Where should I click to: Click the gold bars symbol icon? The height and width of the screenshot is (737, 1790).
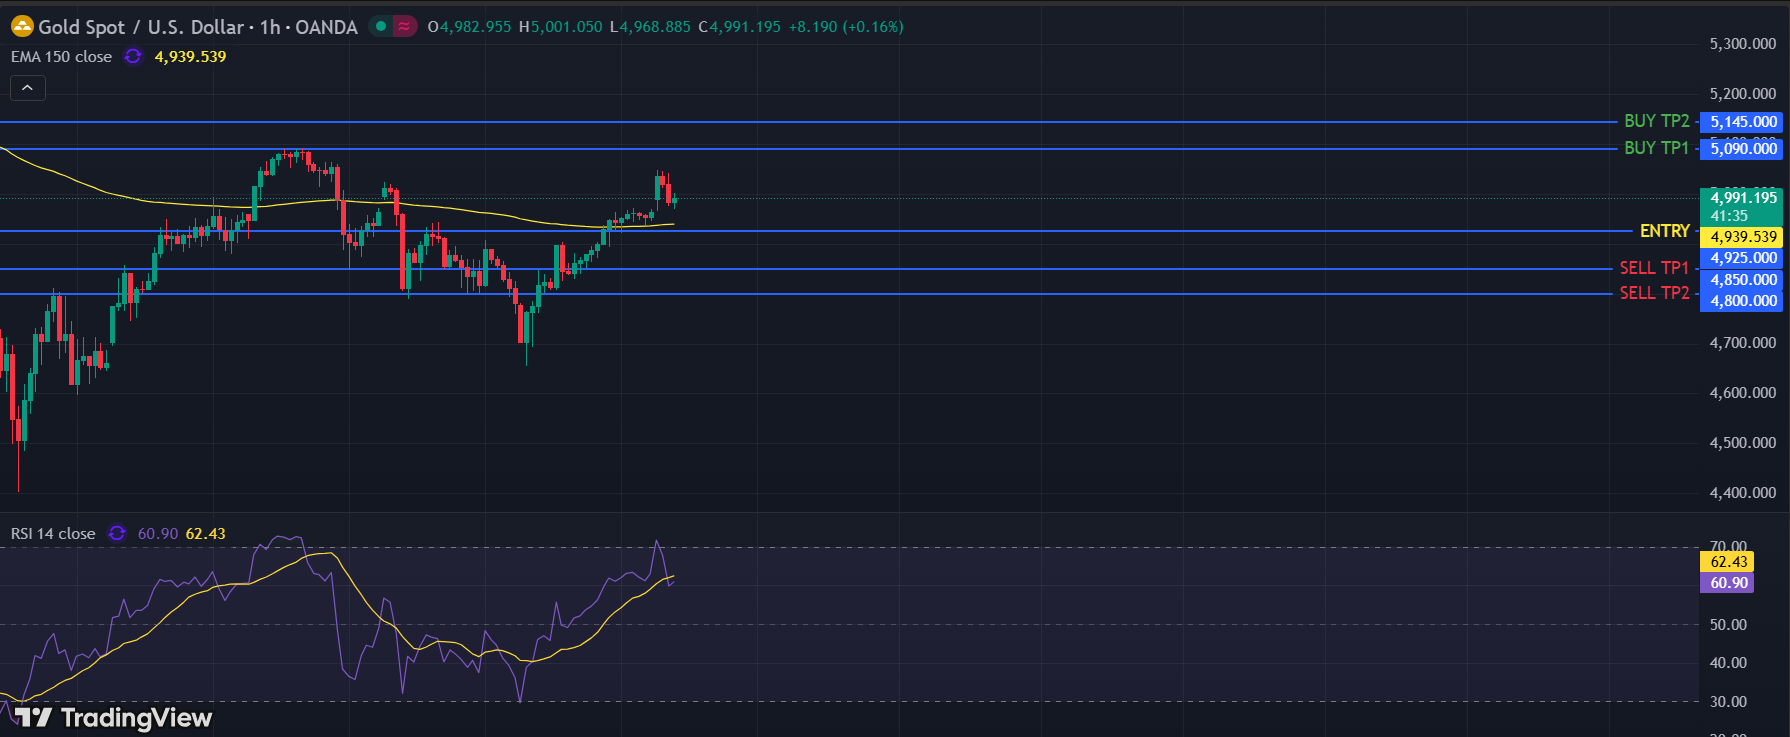21,27
